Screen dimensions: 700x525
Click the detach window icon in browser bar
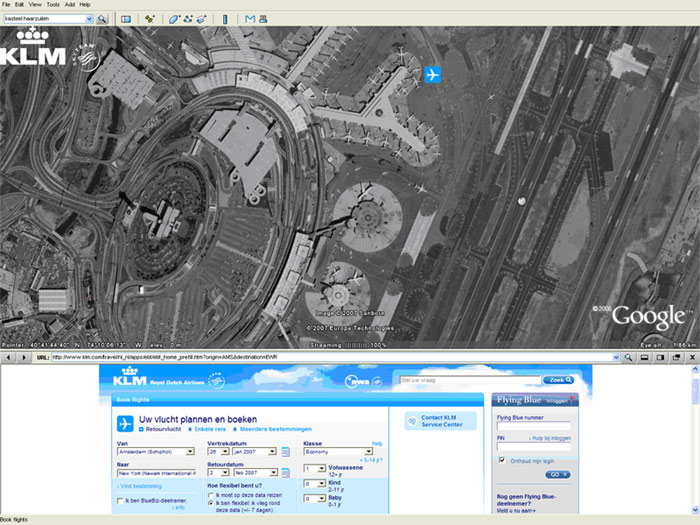(x=677, y=357)
